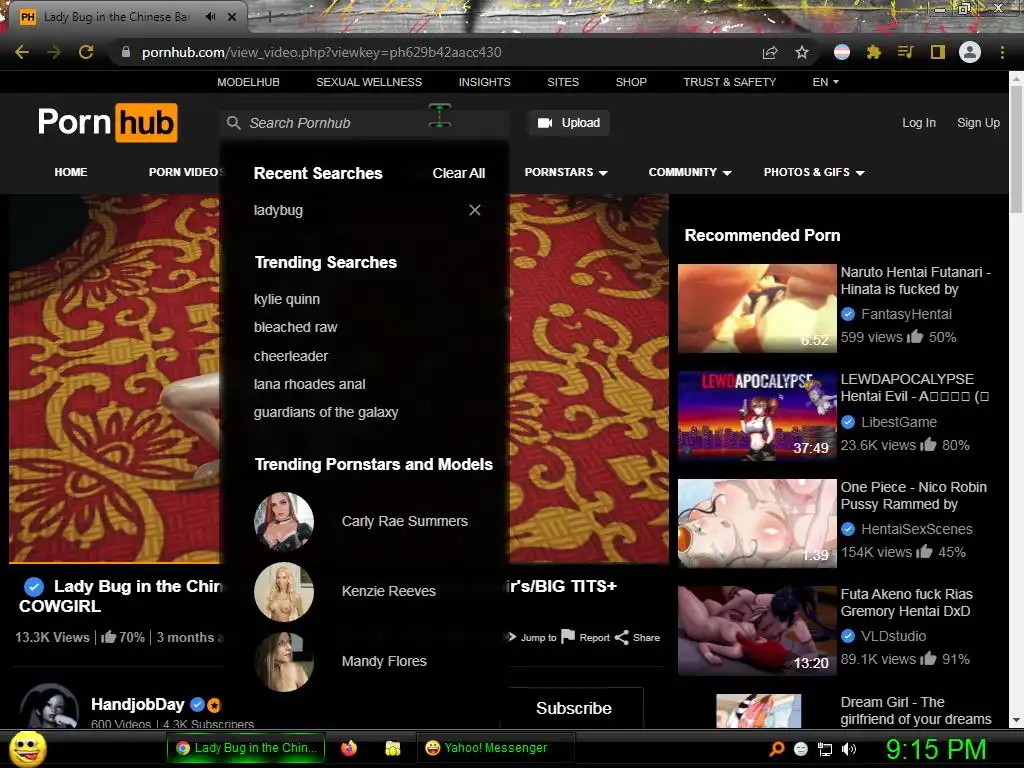
Task: Open the SITES top menu link
Action: [x=563, y=82]
